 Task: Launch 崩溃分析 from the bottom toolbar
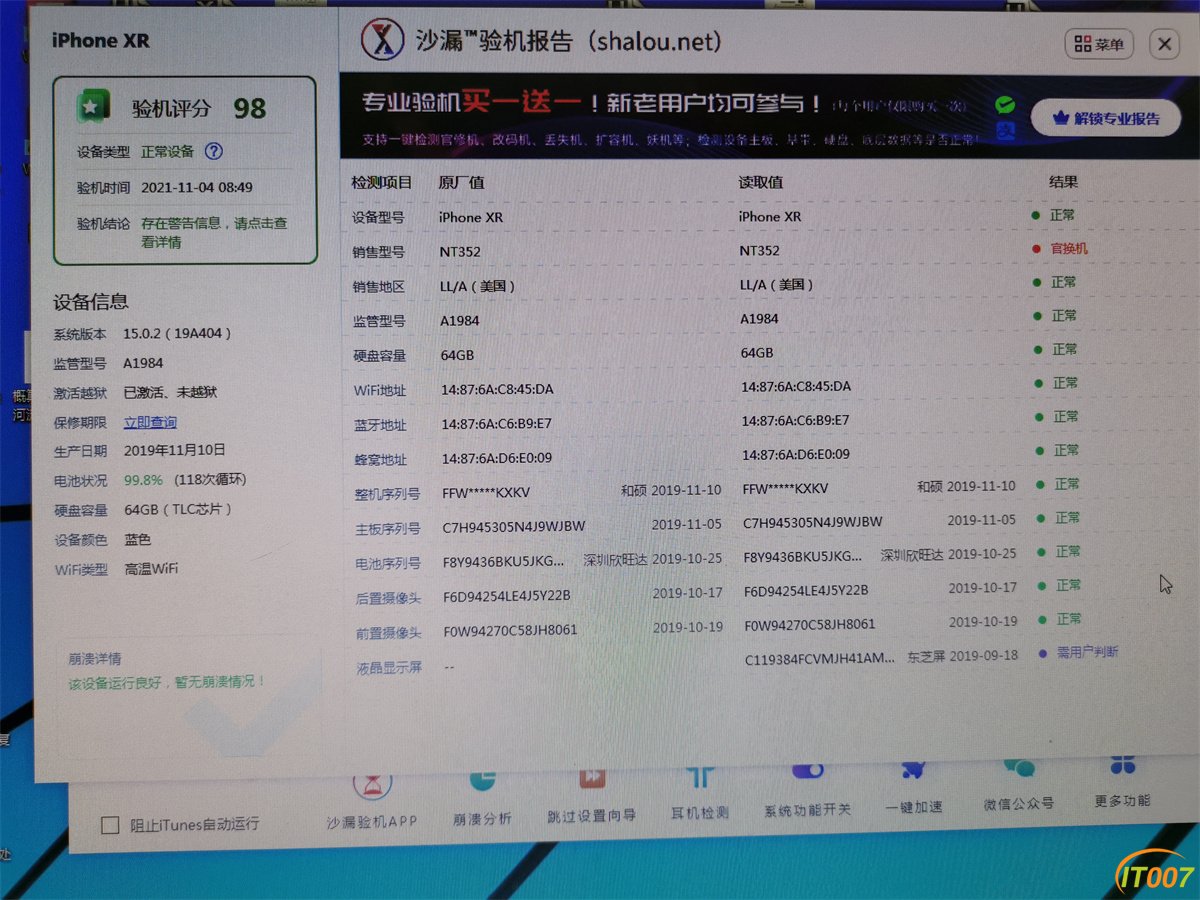482,798
